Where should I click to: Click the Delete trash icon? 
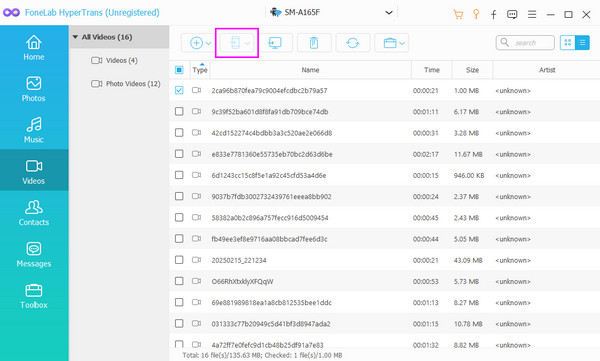pos(314,42)
